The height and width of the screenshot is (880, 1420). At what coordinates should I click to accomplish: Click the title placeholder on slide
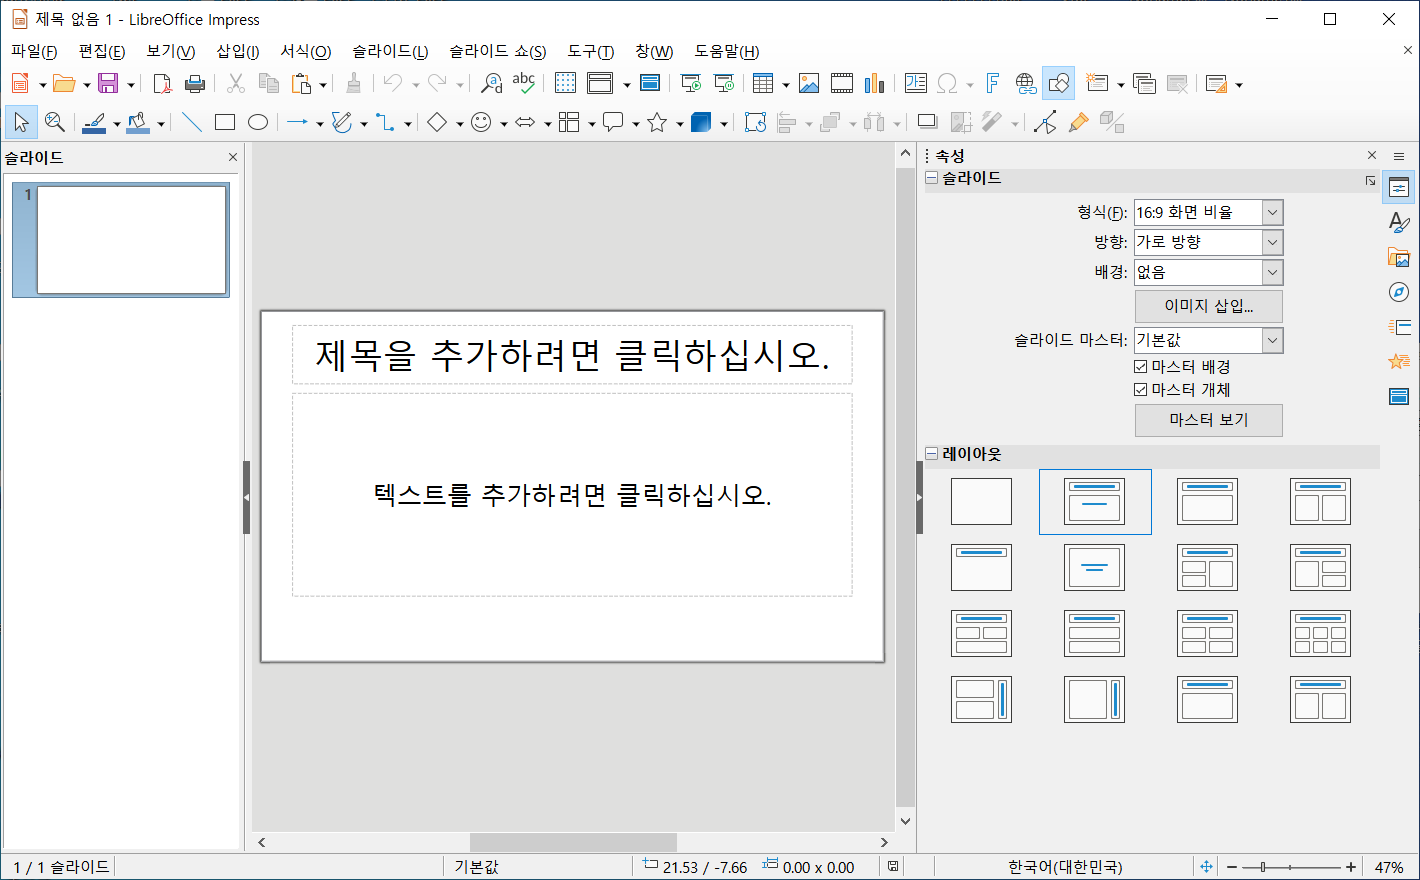tap(572, 355)
